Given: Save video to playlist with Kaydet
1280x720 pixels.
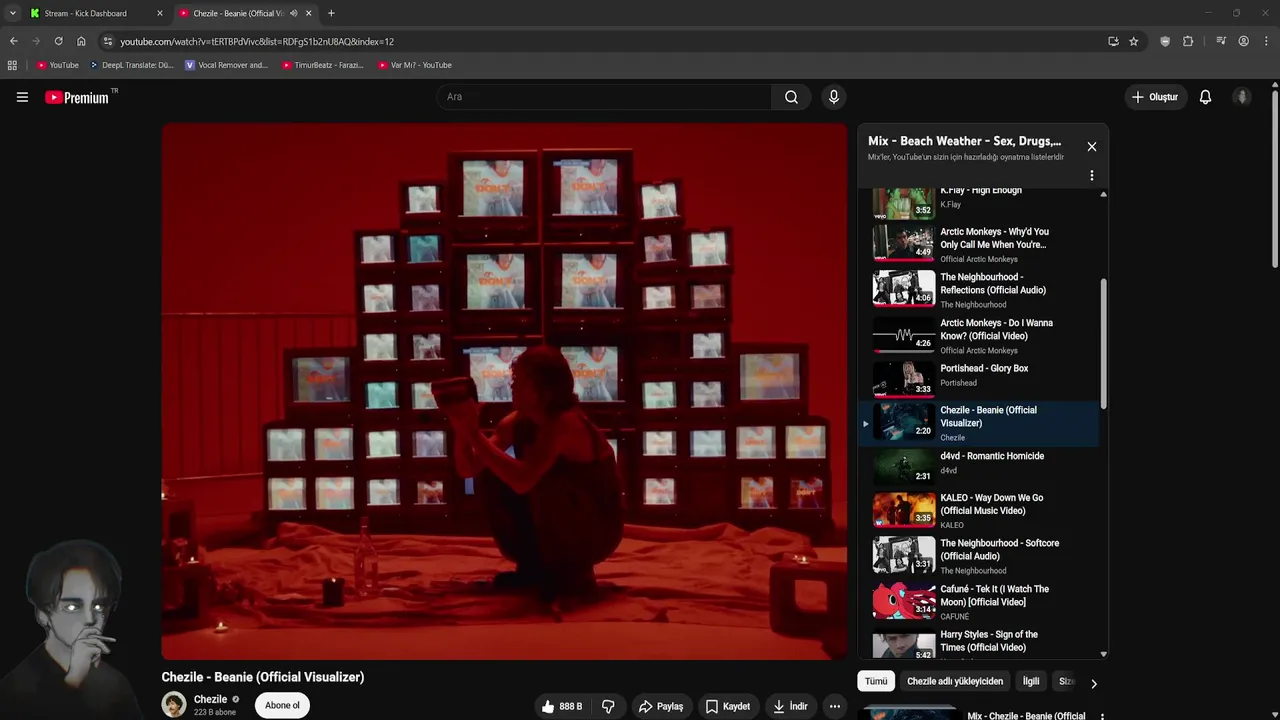Looking at the screenshot, I should click(727, 706).
